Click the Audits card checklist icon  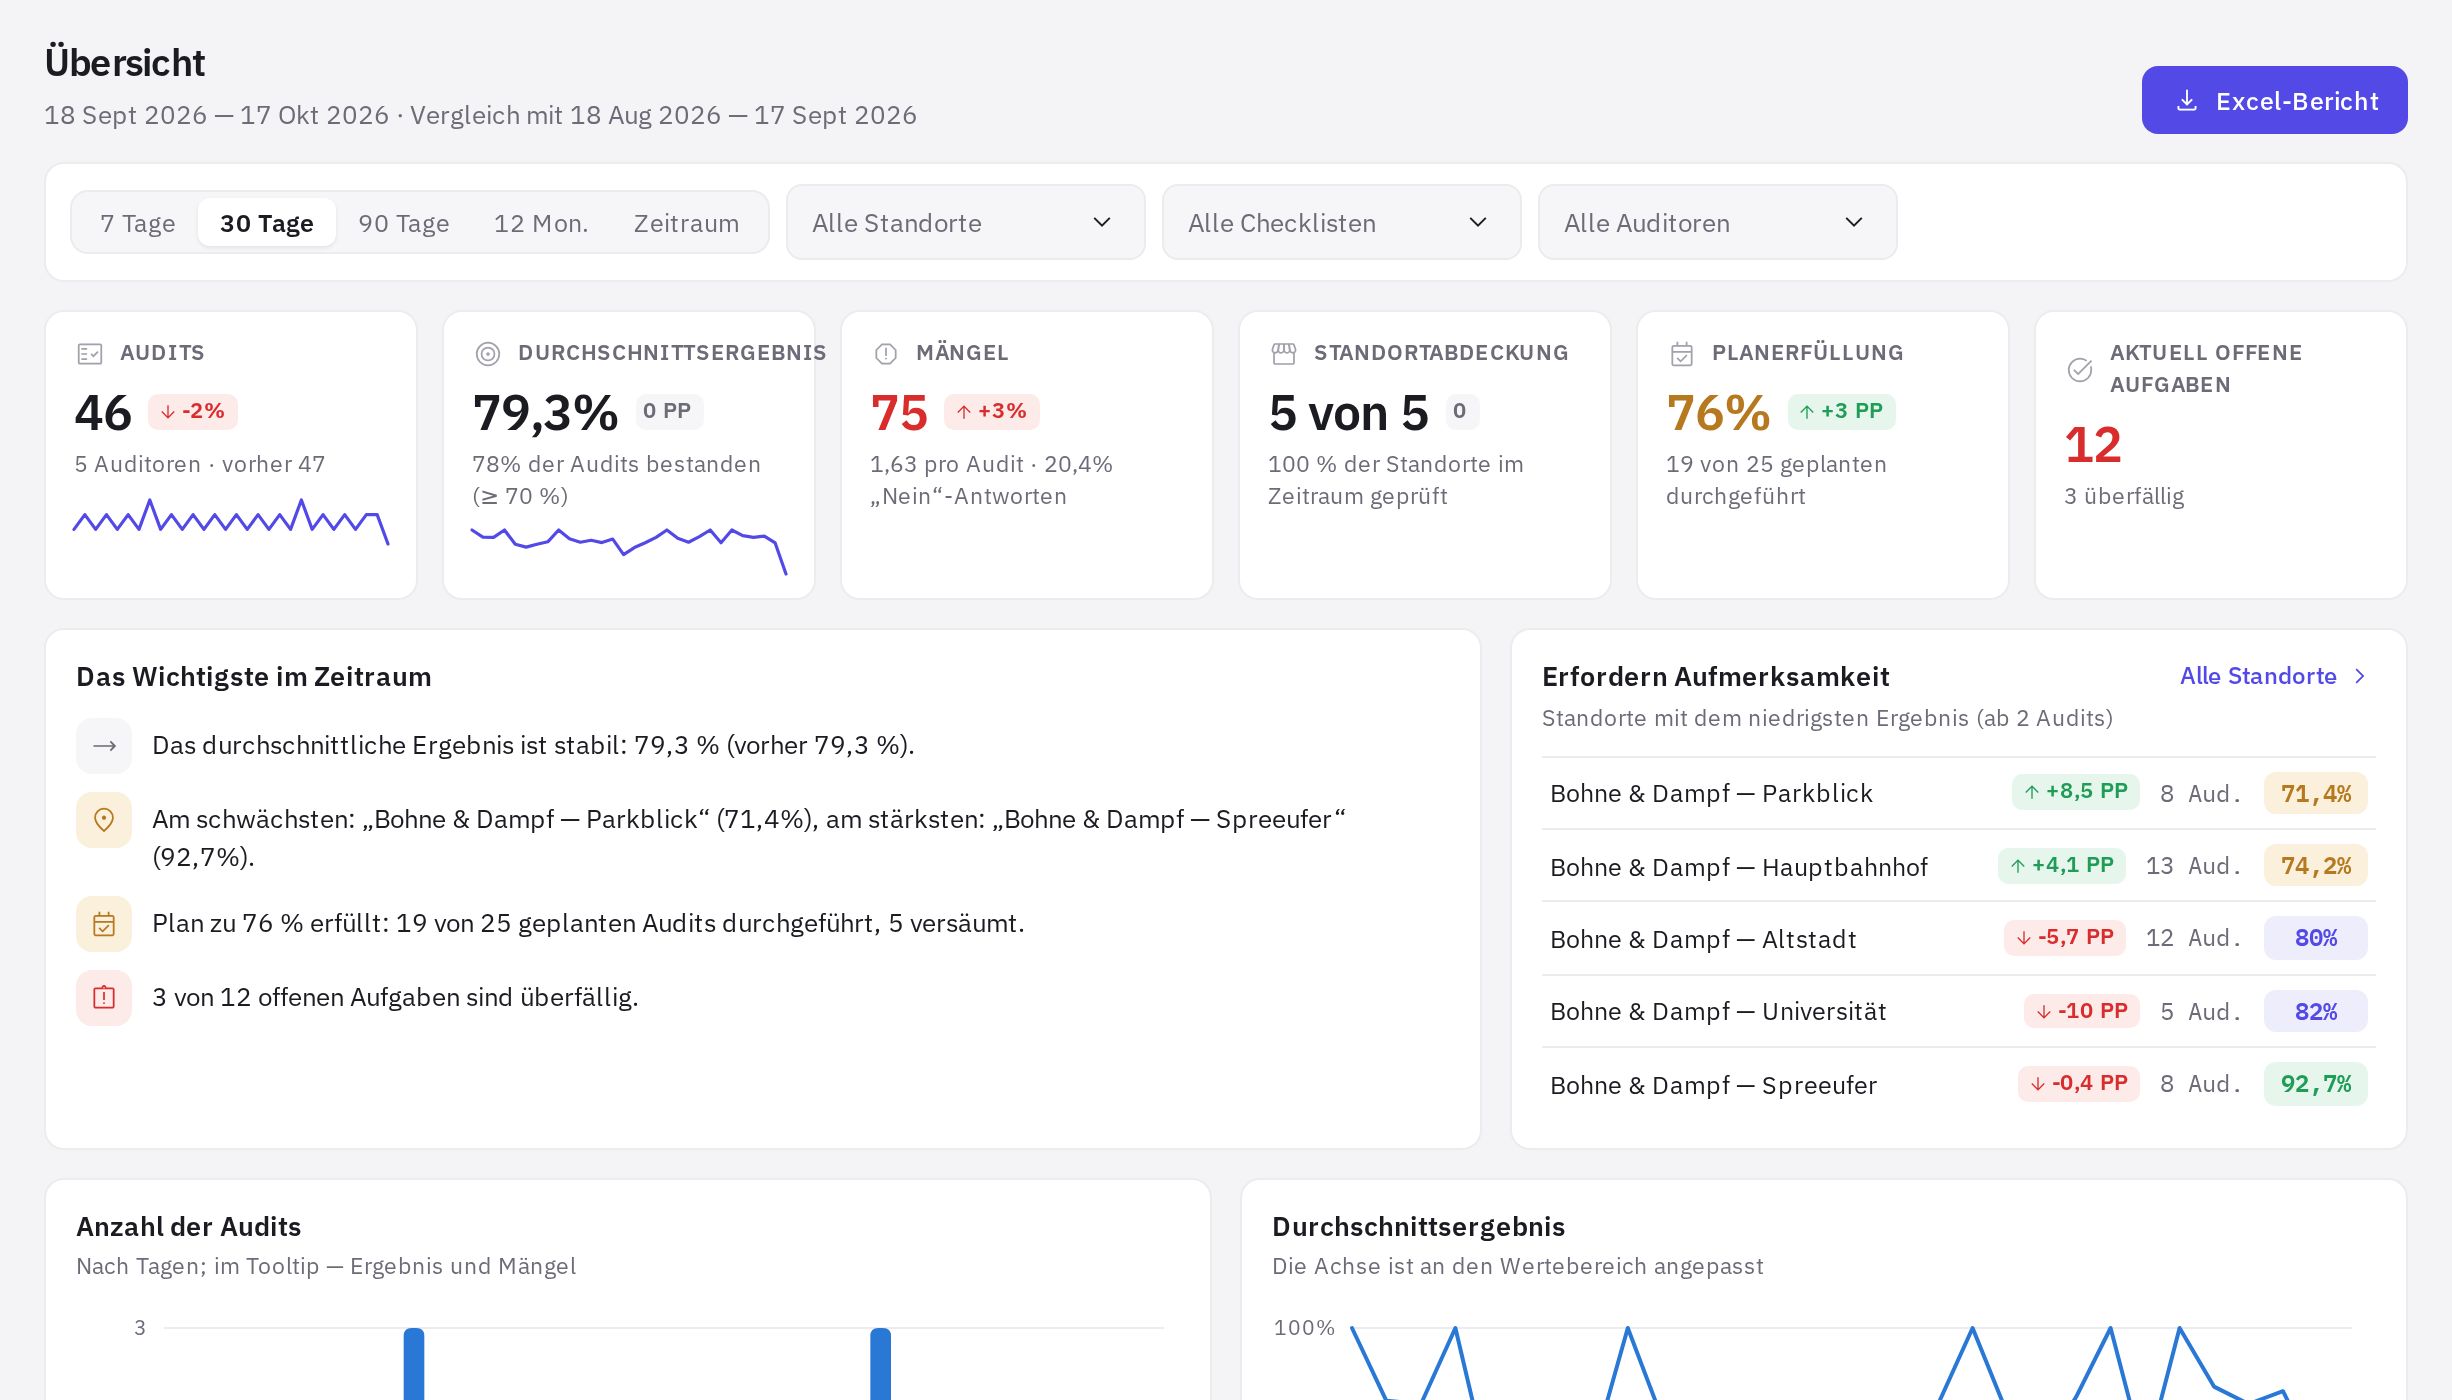coord(90,354)
